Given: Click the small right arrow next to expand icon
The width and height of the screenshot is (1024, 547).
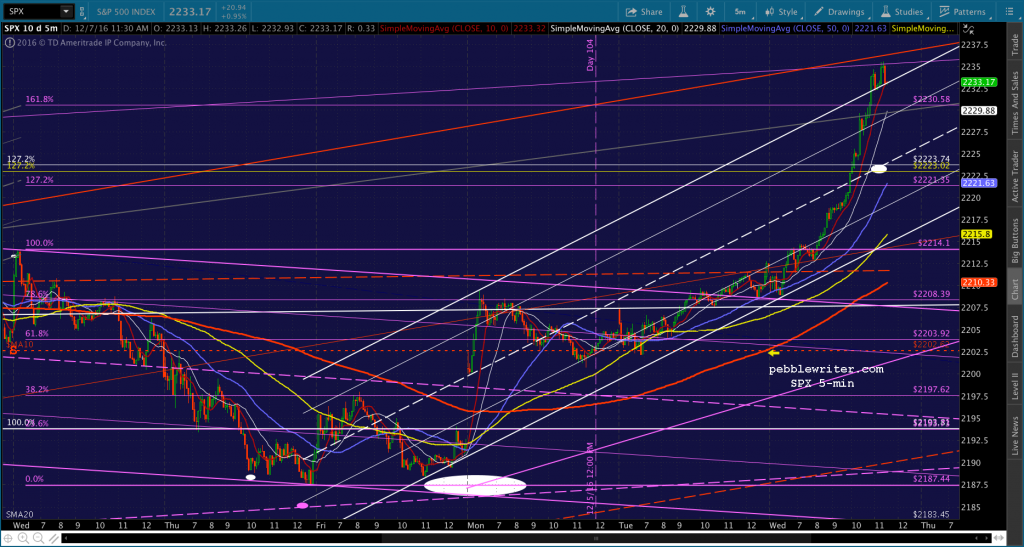Looking at the screenshot, I should (986, 538).
